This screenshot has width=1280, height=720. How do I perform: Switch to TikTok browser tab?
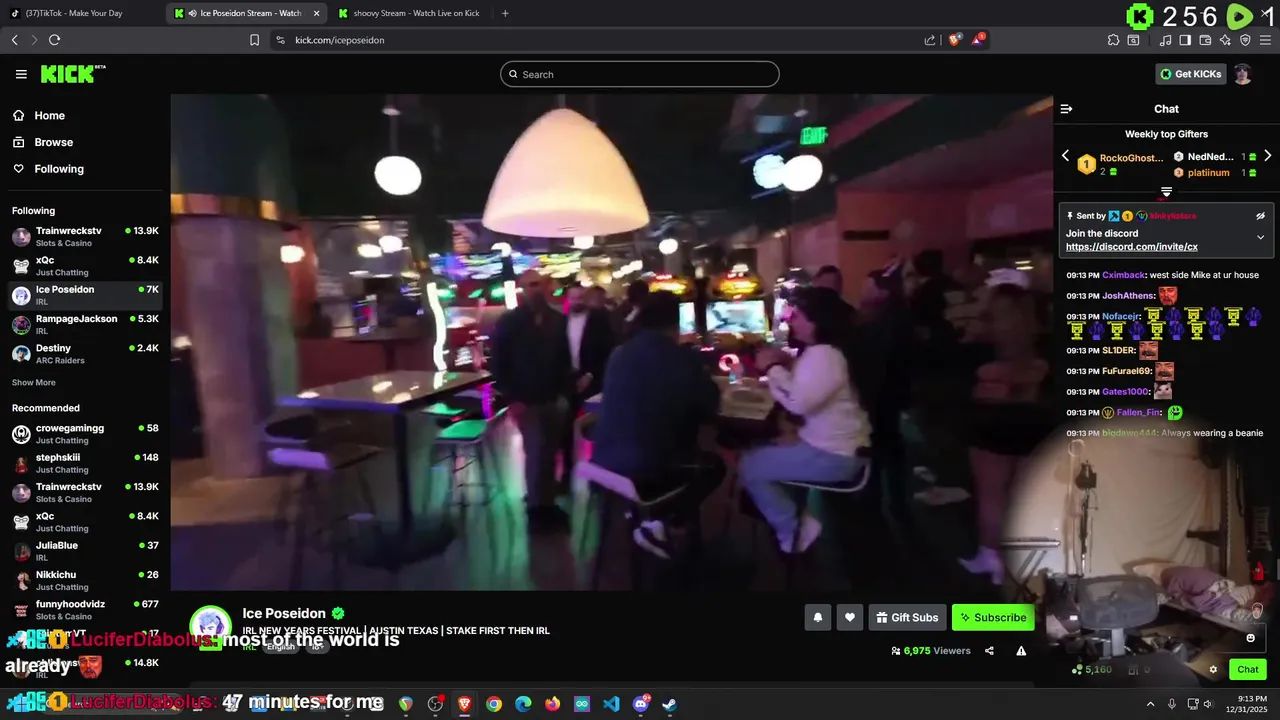[x=80, y=13]
